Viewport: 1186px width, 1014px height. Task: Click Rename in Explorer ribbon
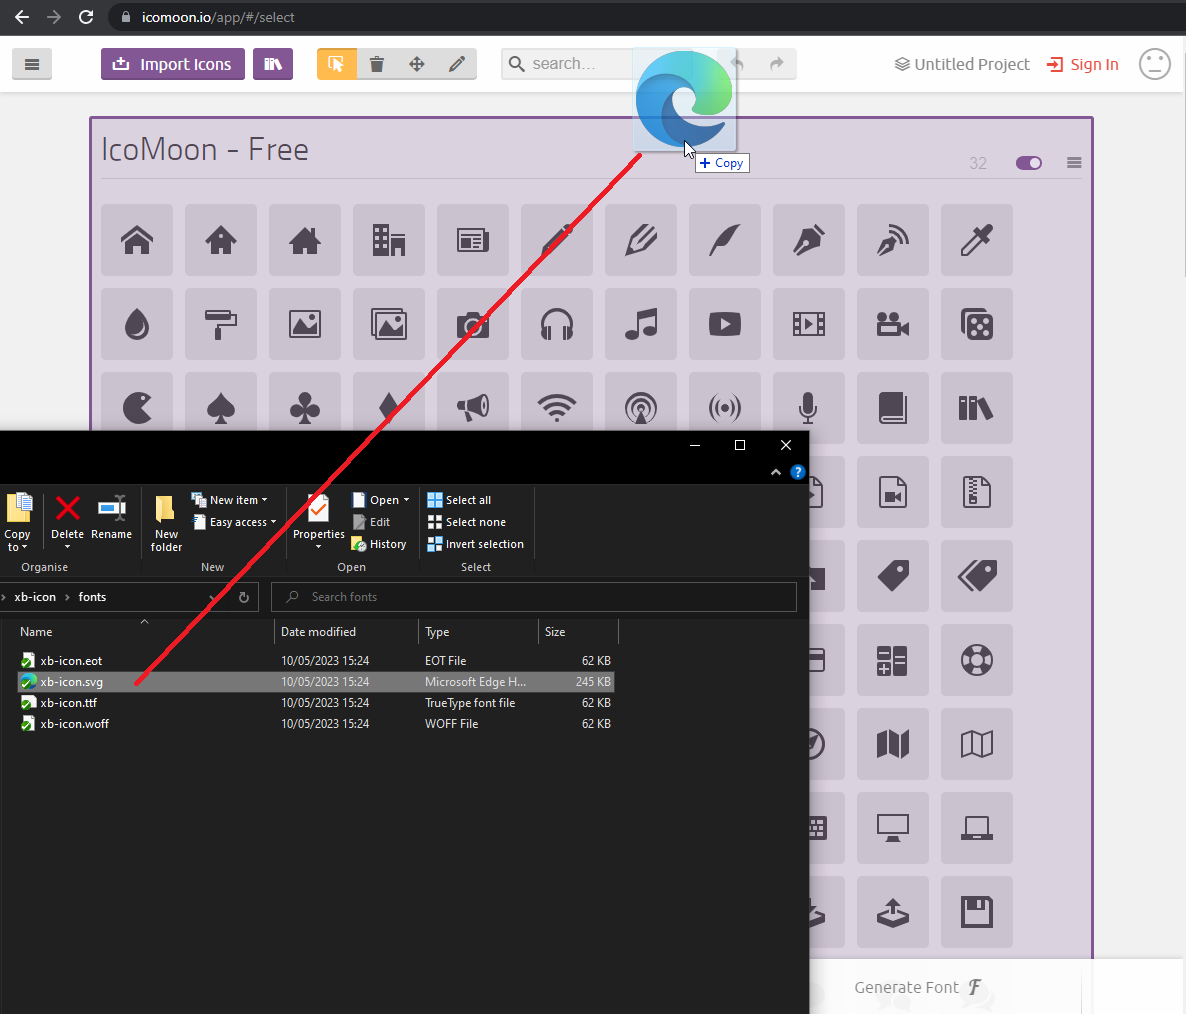click(x=111, y=518)
